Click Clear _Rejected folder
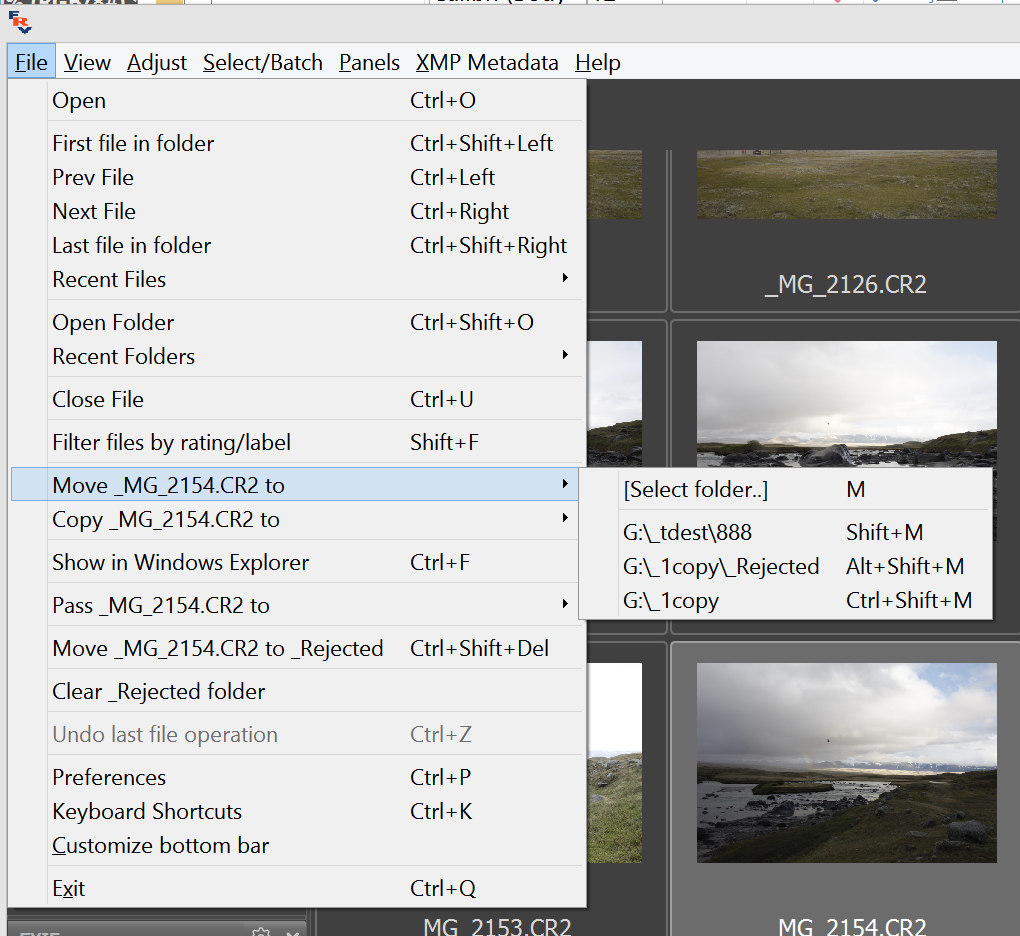Screen dimensions: 1020x936 158,692
